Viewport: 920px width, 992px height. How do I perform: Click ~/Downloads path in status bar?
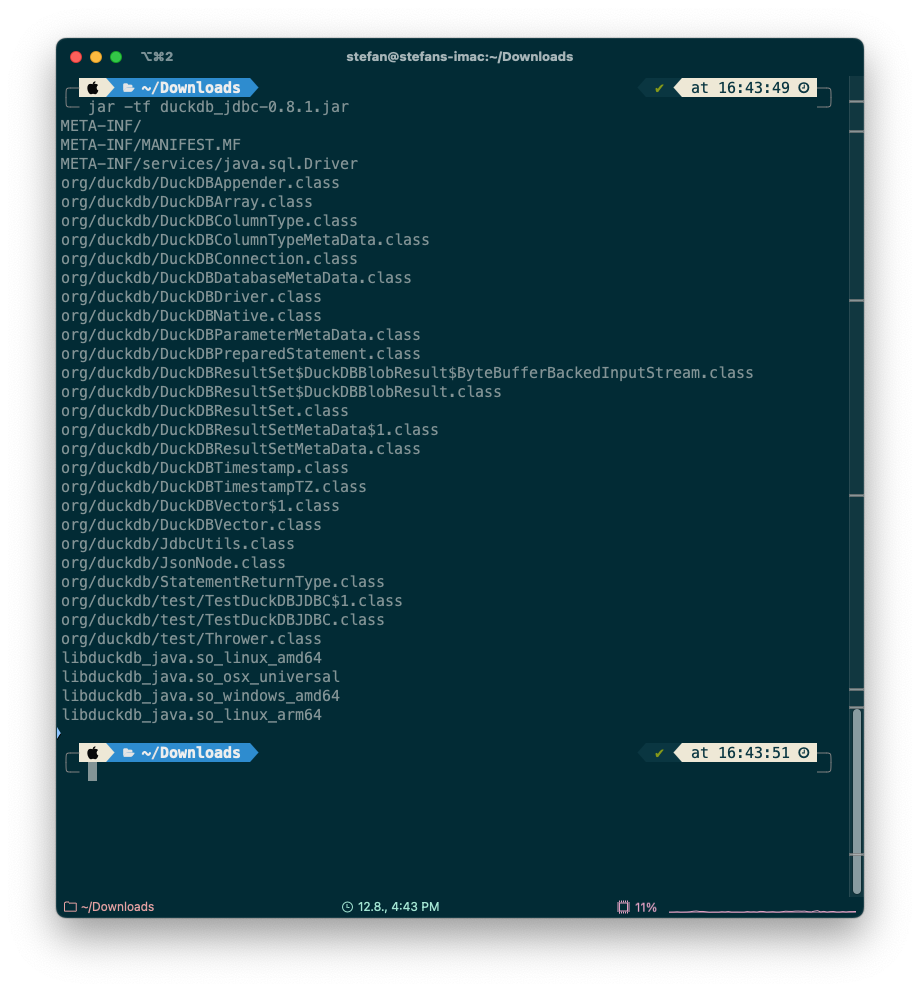(118, 907)
